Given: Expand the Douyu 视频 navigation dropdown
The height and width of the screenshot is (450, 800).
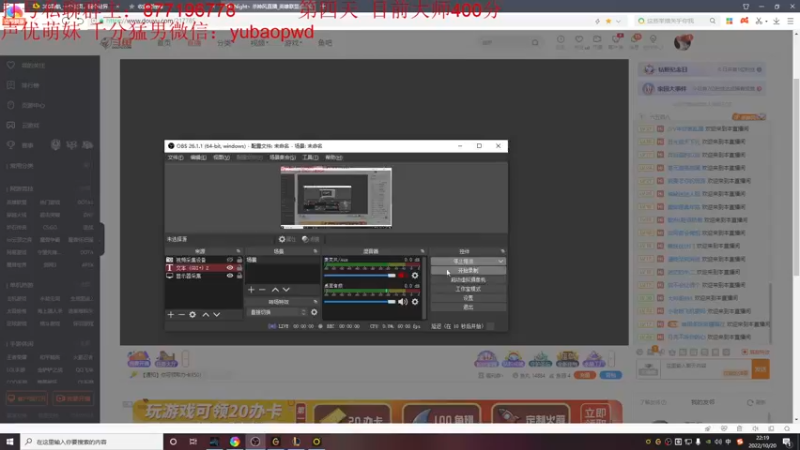Looking at the screenshot, I should click(259, 43).
